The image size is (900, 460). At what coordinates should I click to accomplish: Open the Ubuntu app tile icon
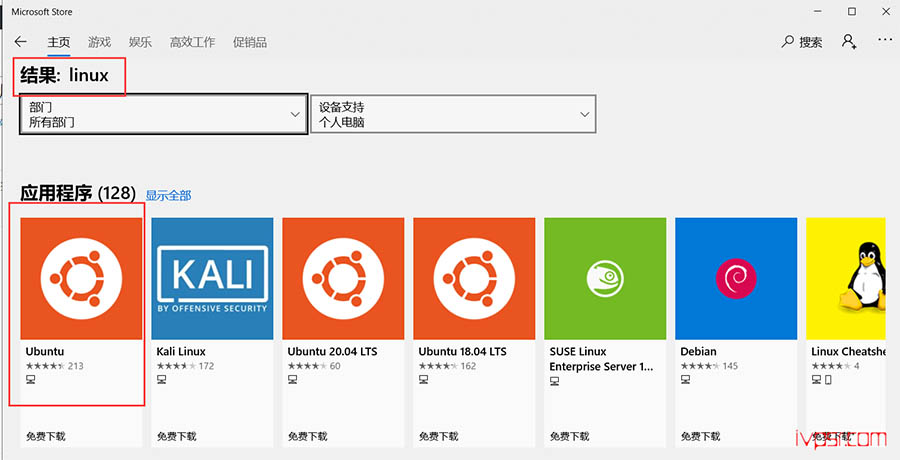click(81, 279)
